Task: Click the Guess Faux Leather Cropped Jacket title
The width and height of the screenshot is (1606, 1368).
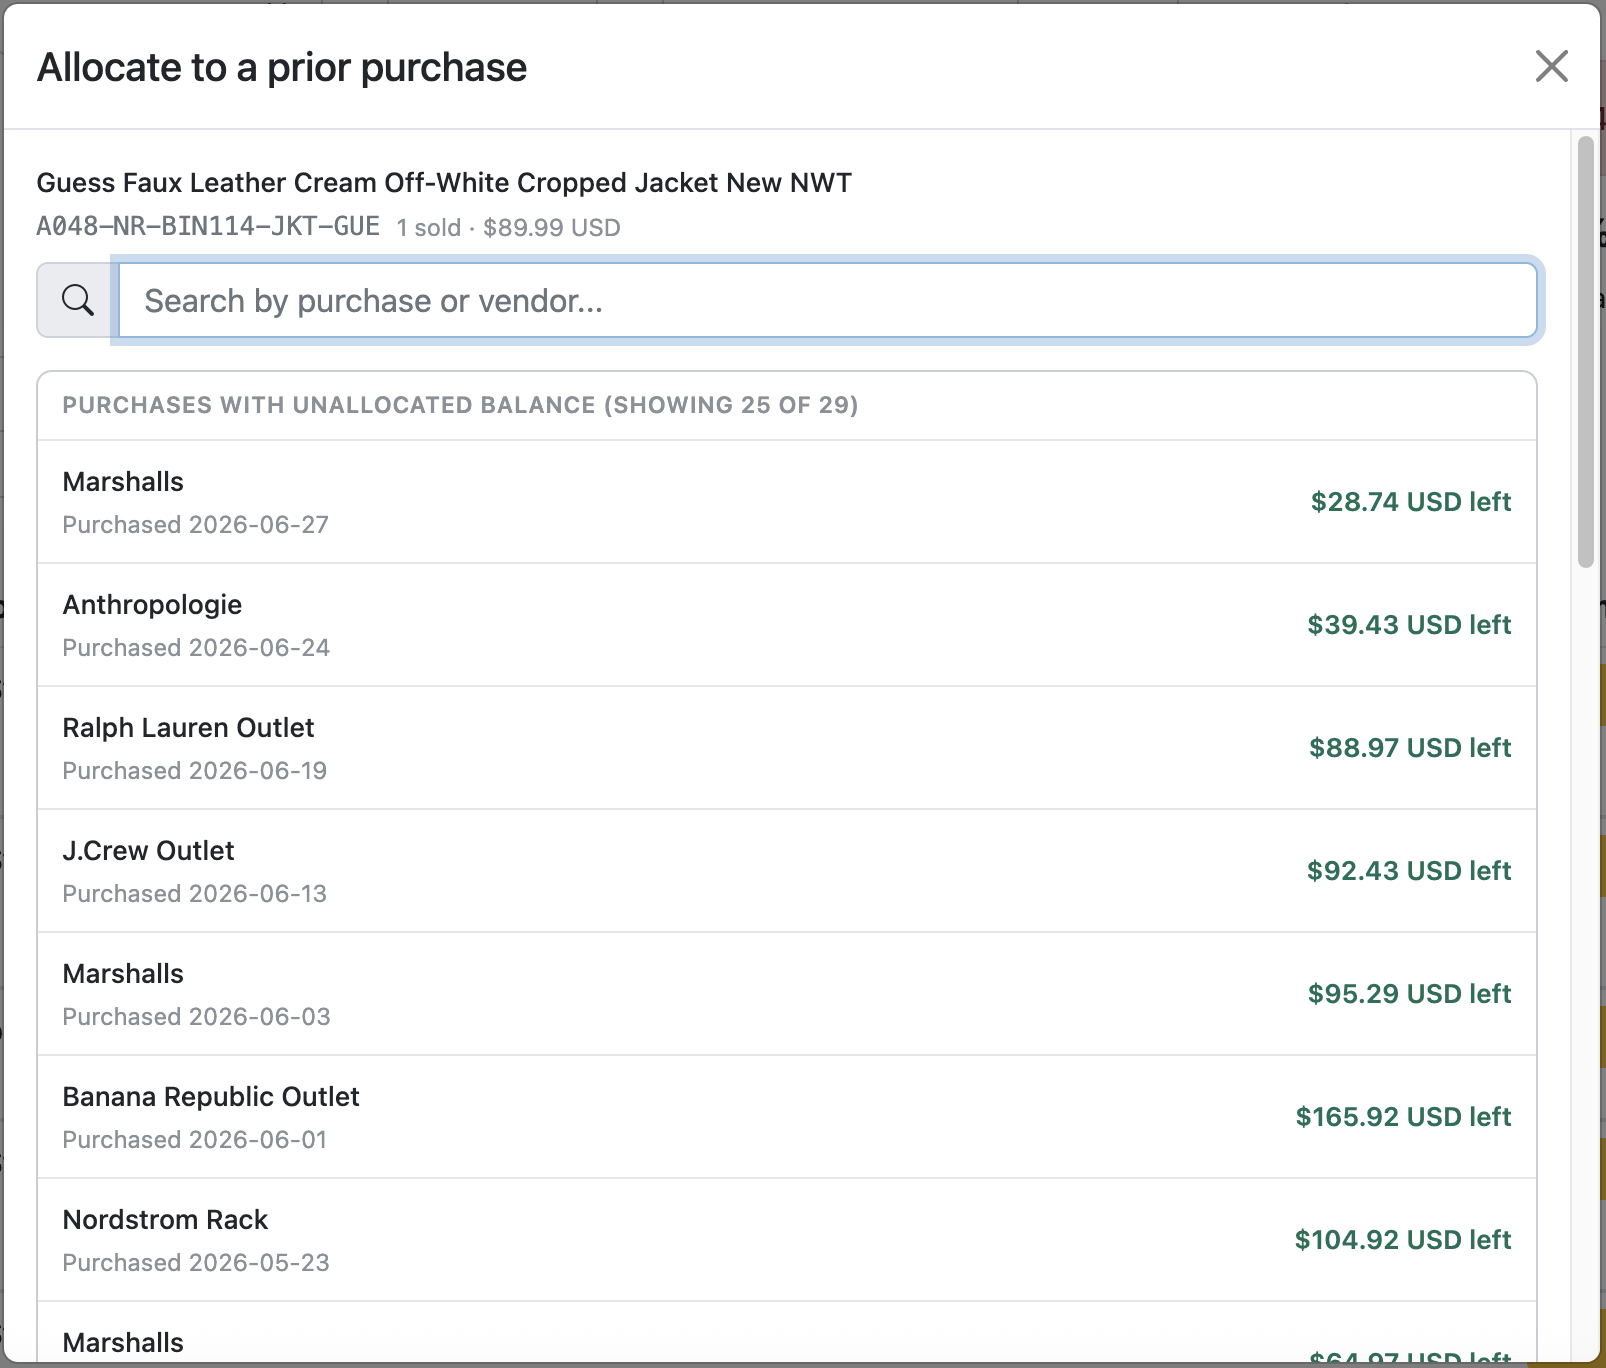Action: click(444, 183)
